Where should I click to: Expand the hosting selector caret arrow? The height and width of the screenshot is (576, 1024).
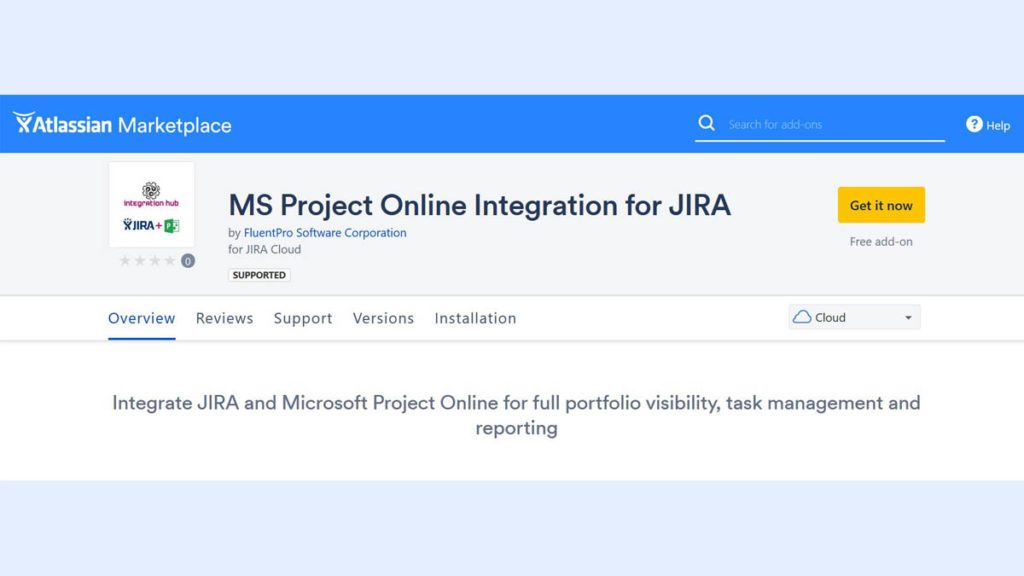pyautogui.click(x=908, y=318)
